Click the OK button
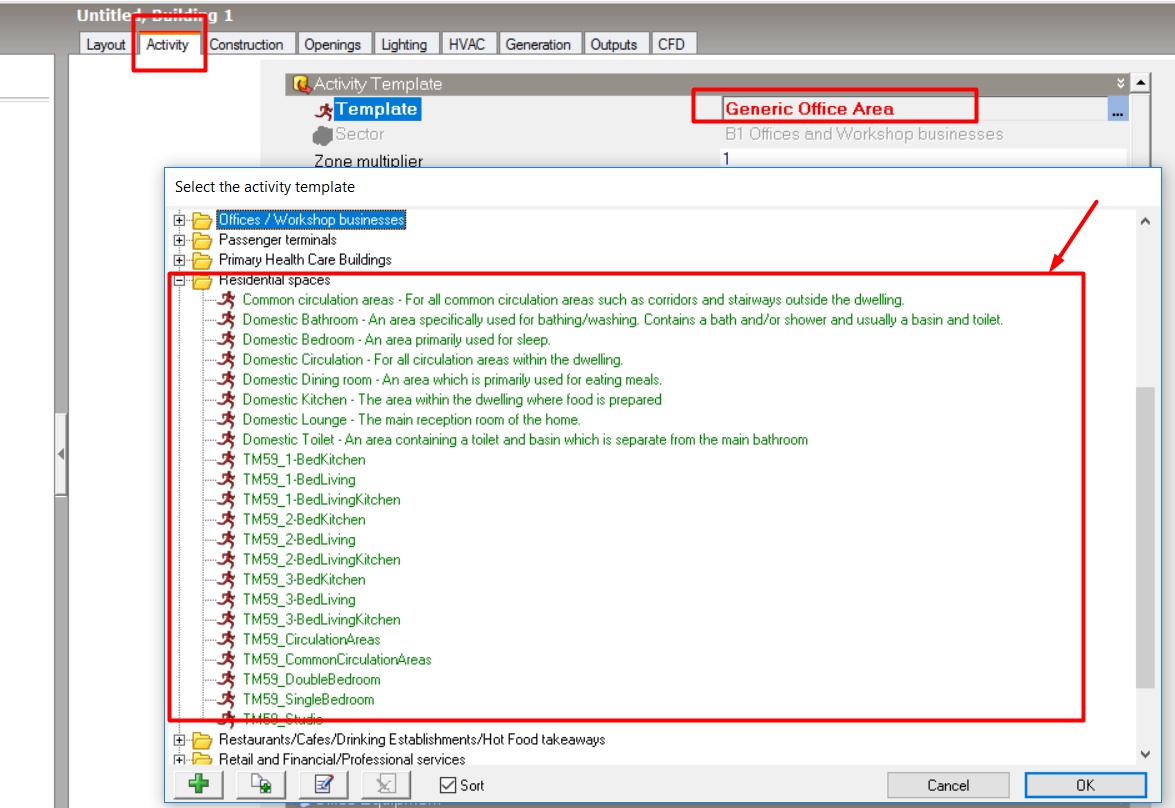The height and width of the screenshot is (808, 1175). tap(1085, 785)
